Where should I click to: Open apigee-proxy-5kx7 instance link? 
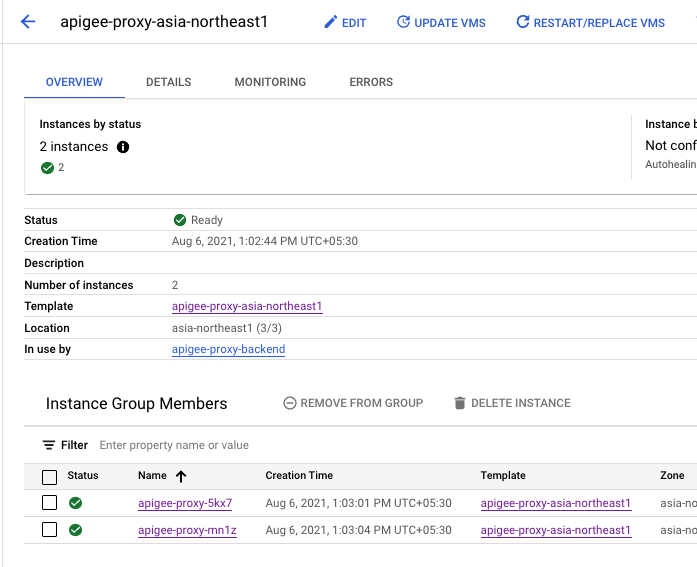pyautogui.click(x=185, y=503)
